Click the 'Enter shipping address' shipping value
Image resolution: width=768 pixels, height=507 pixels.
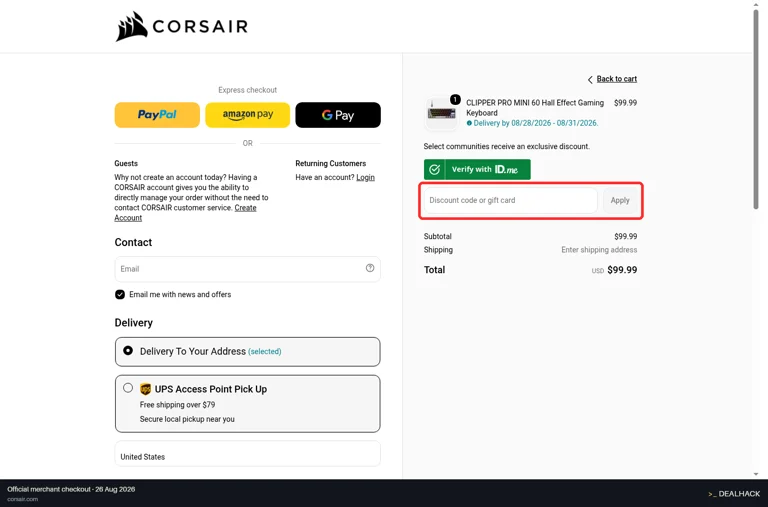(599, 250)
